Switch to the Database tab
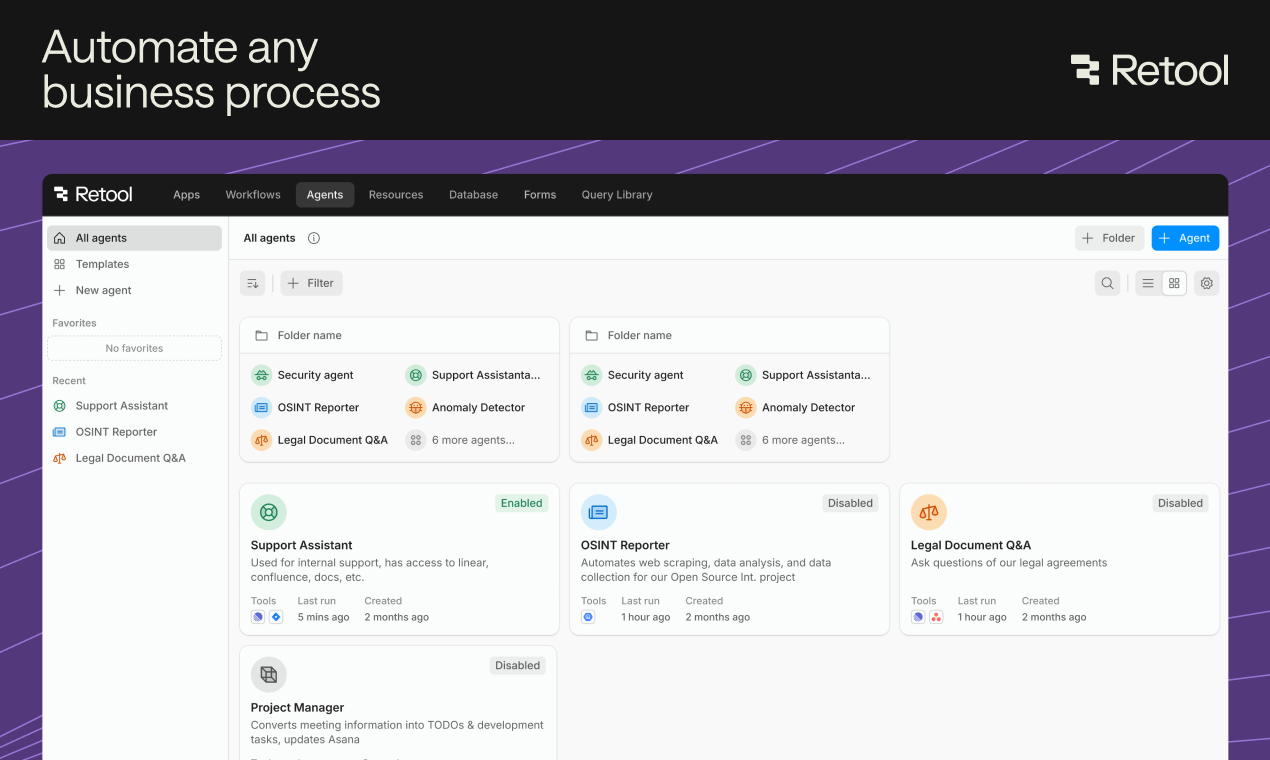This screenshot has width=1270, height=760. 473,195
